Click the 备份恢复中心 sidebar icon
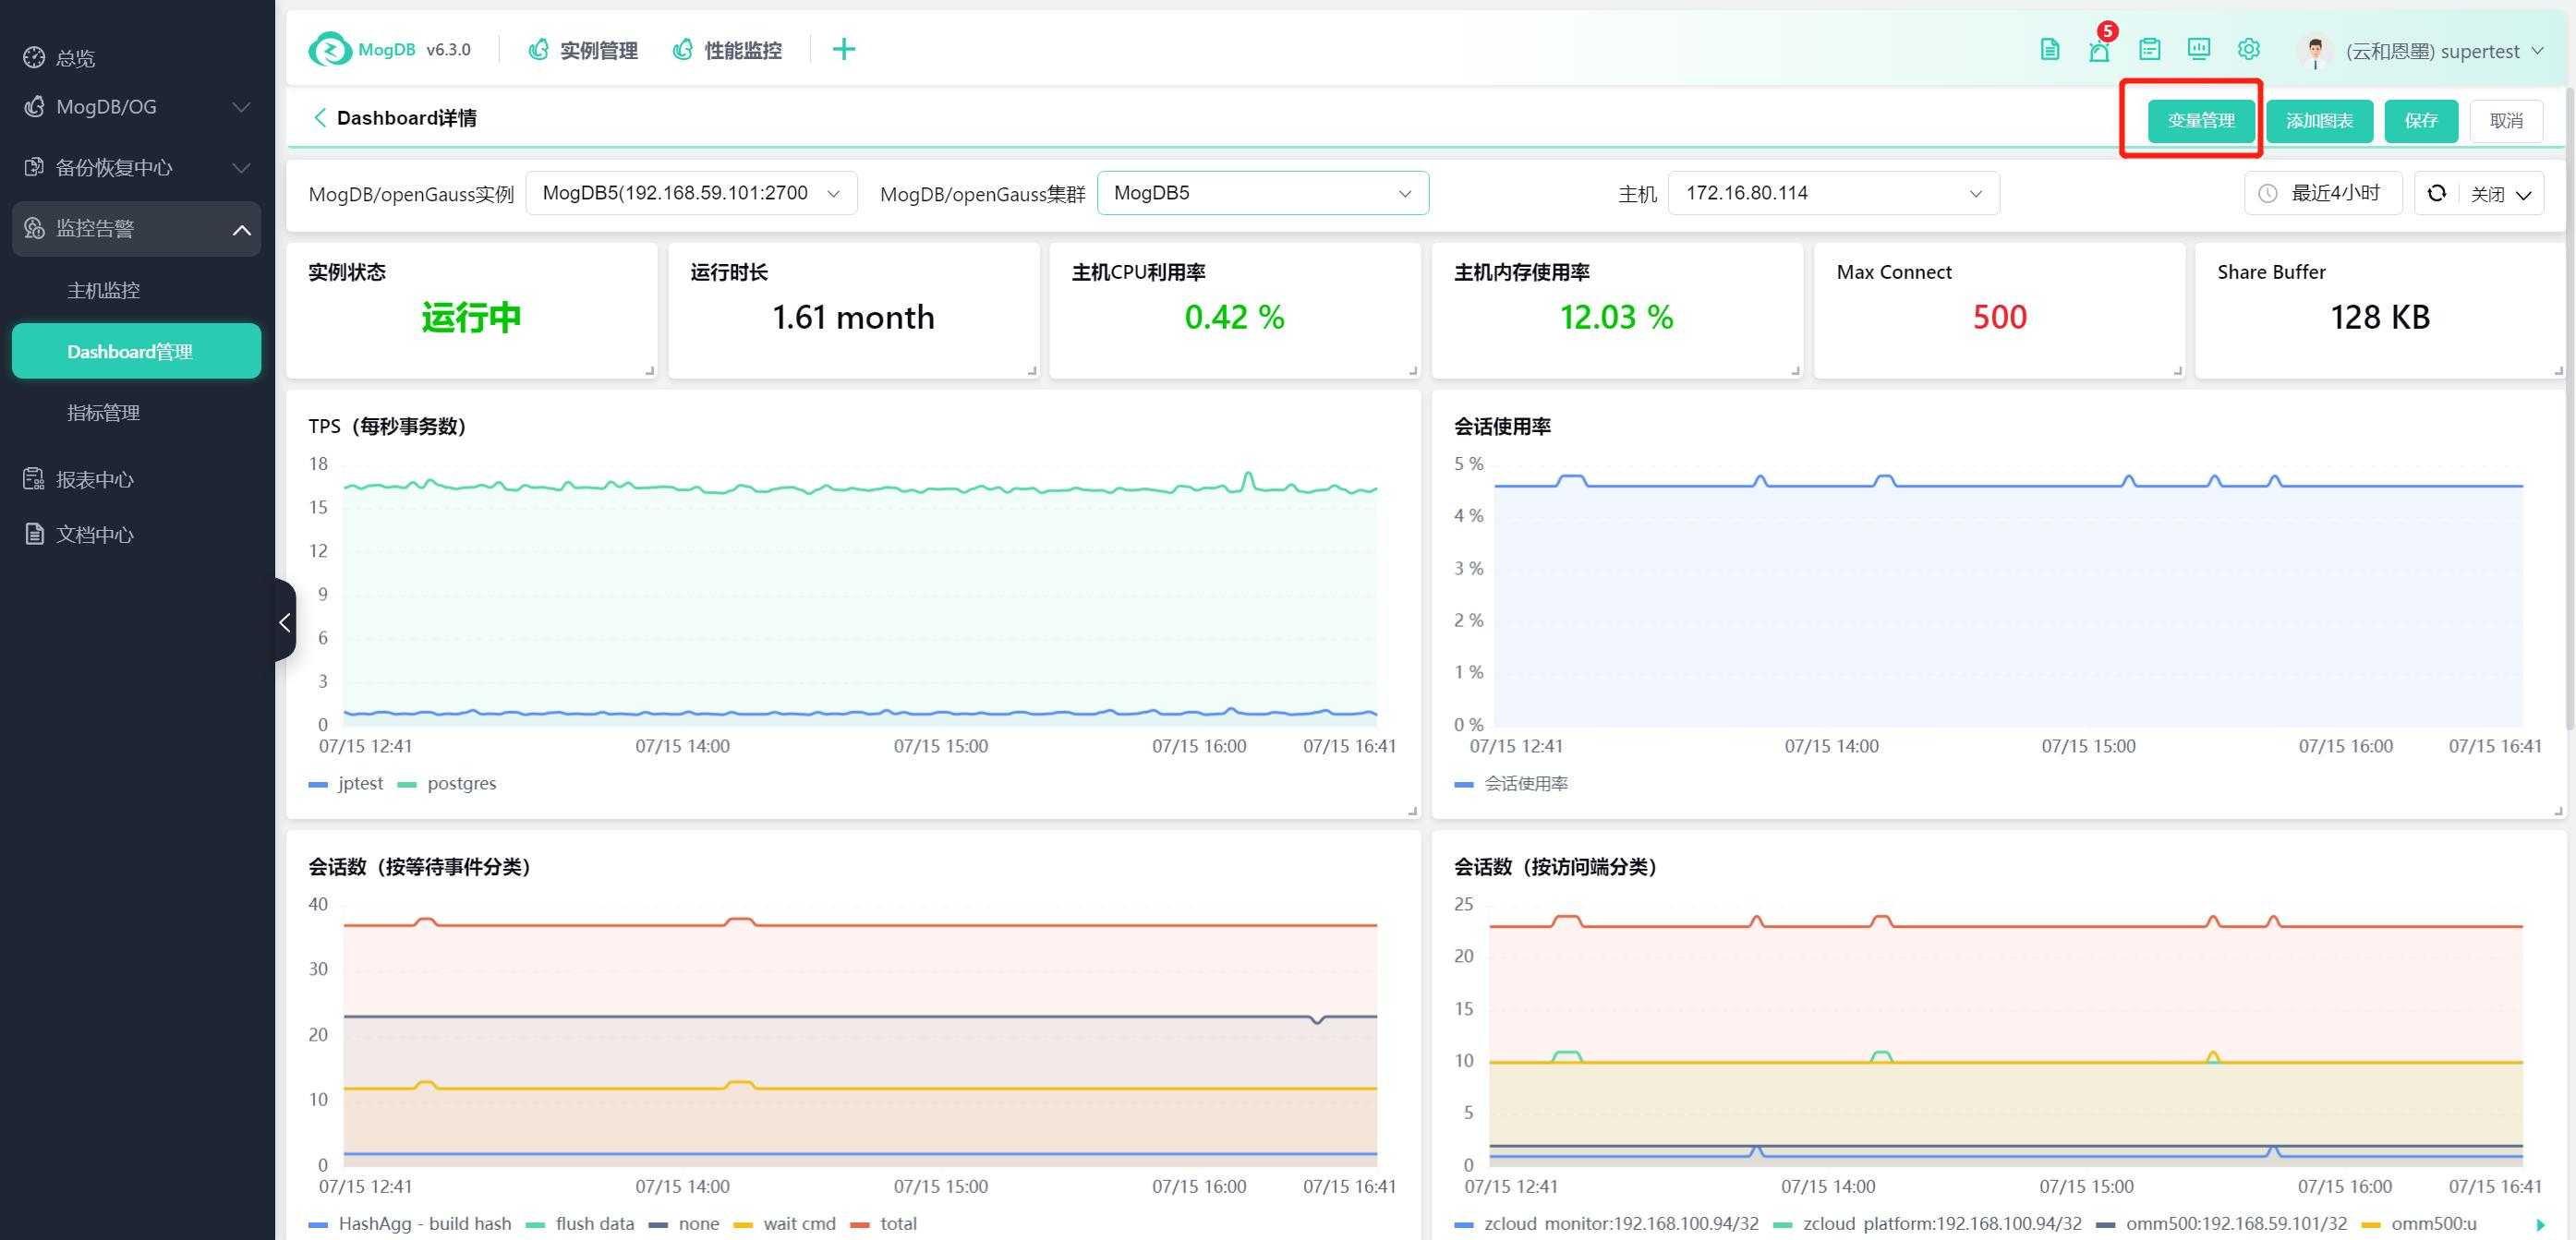Screen dimensions: 2576x1240 pyautogui.click(x=34, y=167)
